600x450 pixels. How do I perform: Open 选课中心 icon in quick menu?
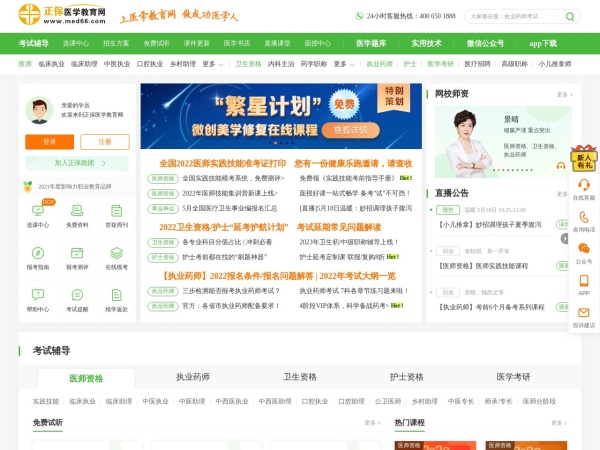(x=38, y=212)
